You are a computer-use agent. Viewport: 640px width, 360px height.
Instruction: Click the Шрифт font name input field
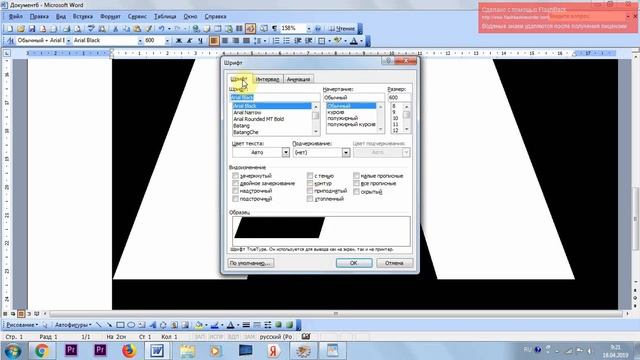coord(275,98)
